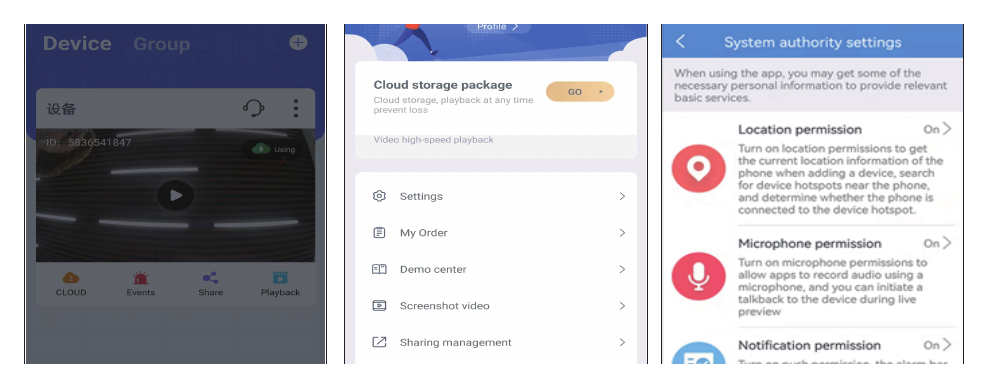Toggle Microphone permission On status
Screen dimensions: 988x388
[938, 243]
